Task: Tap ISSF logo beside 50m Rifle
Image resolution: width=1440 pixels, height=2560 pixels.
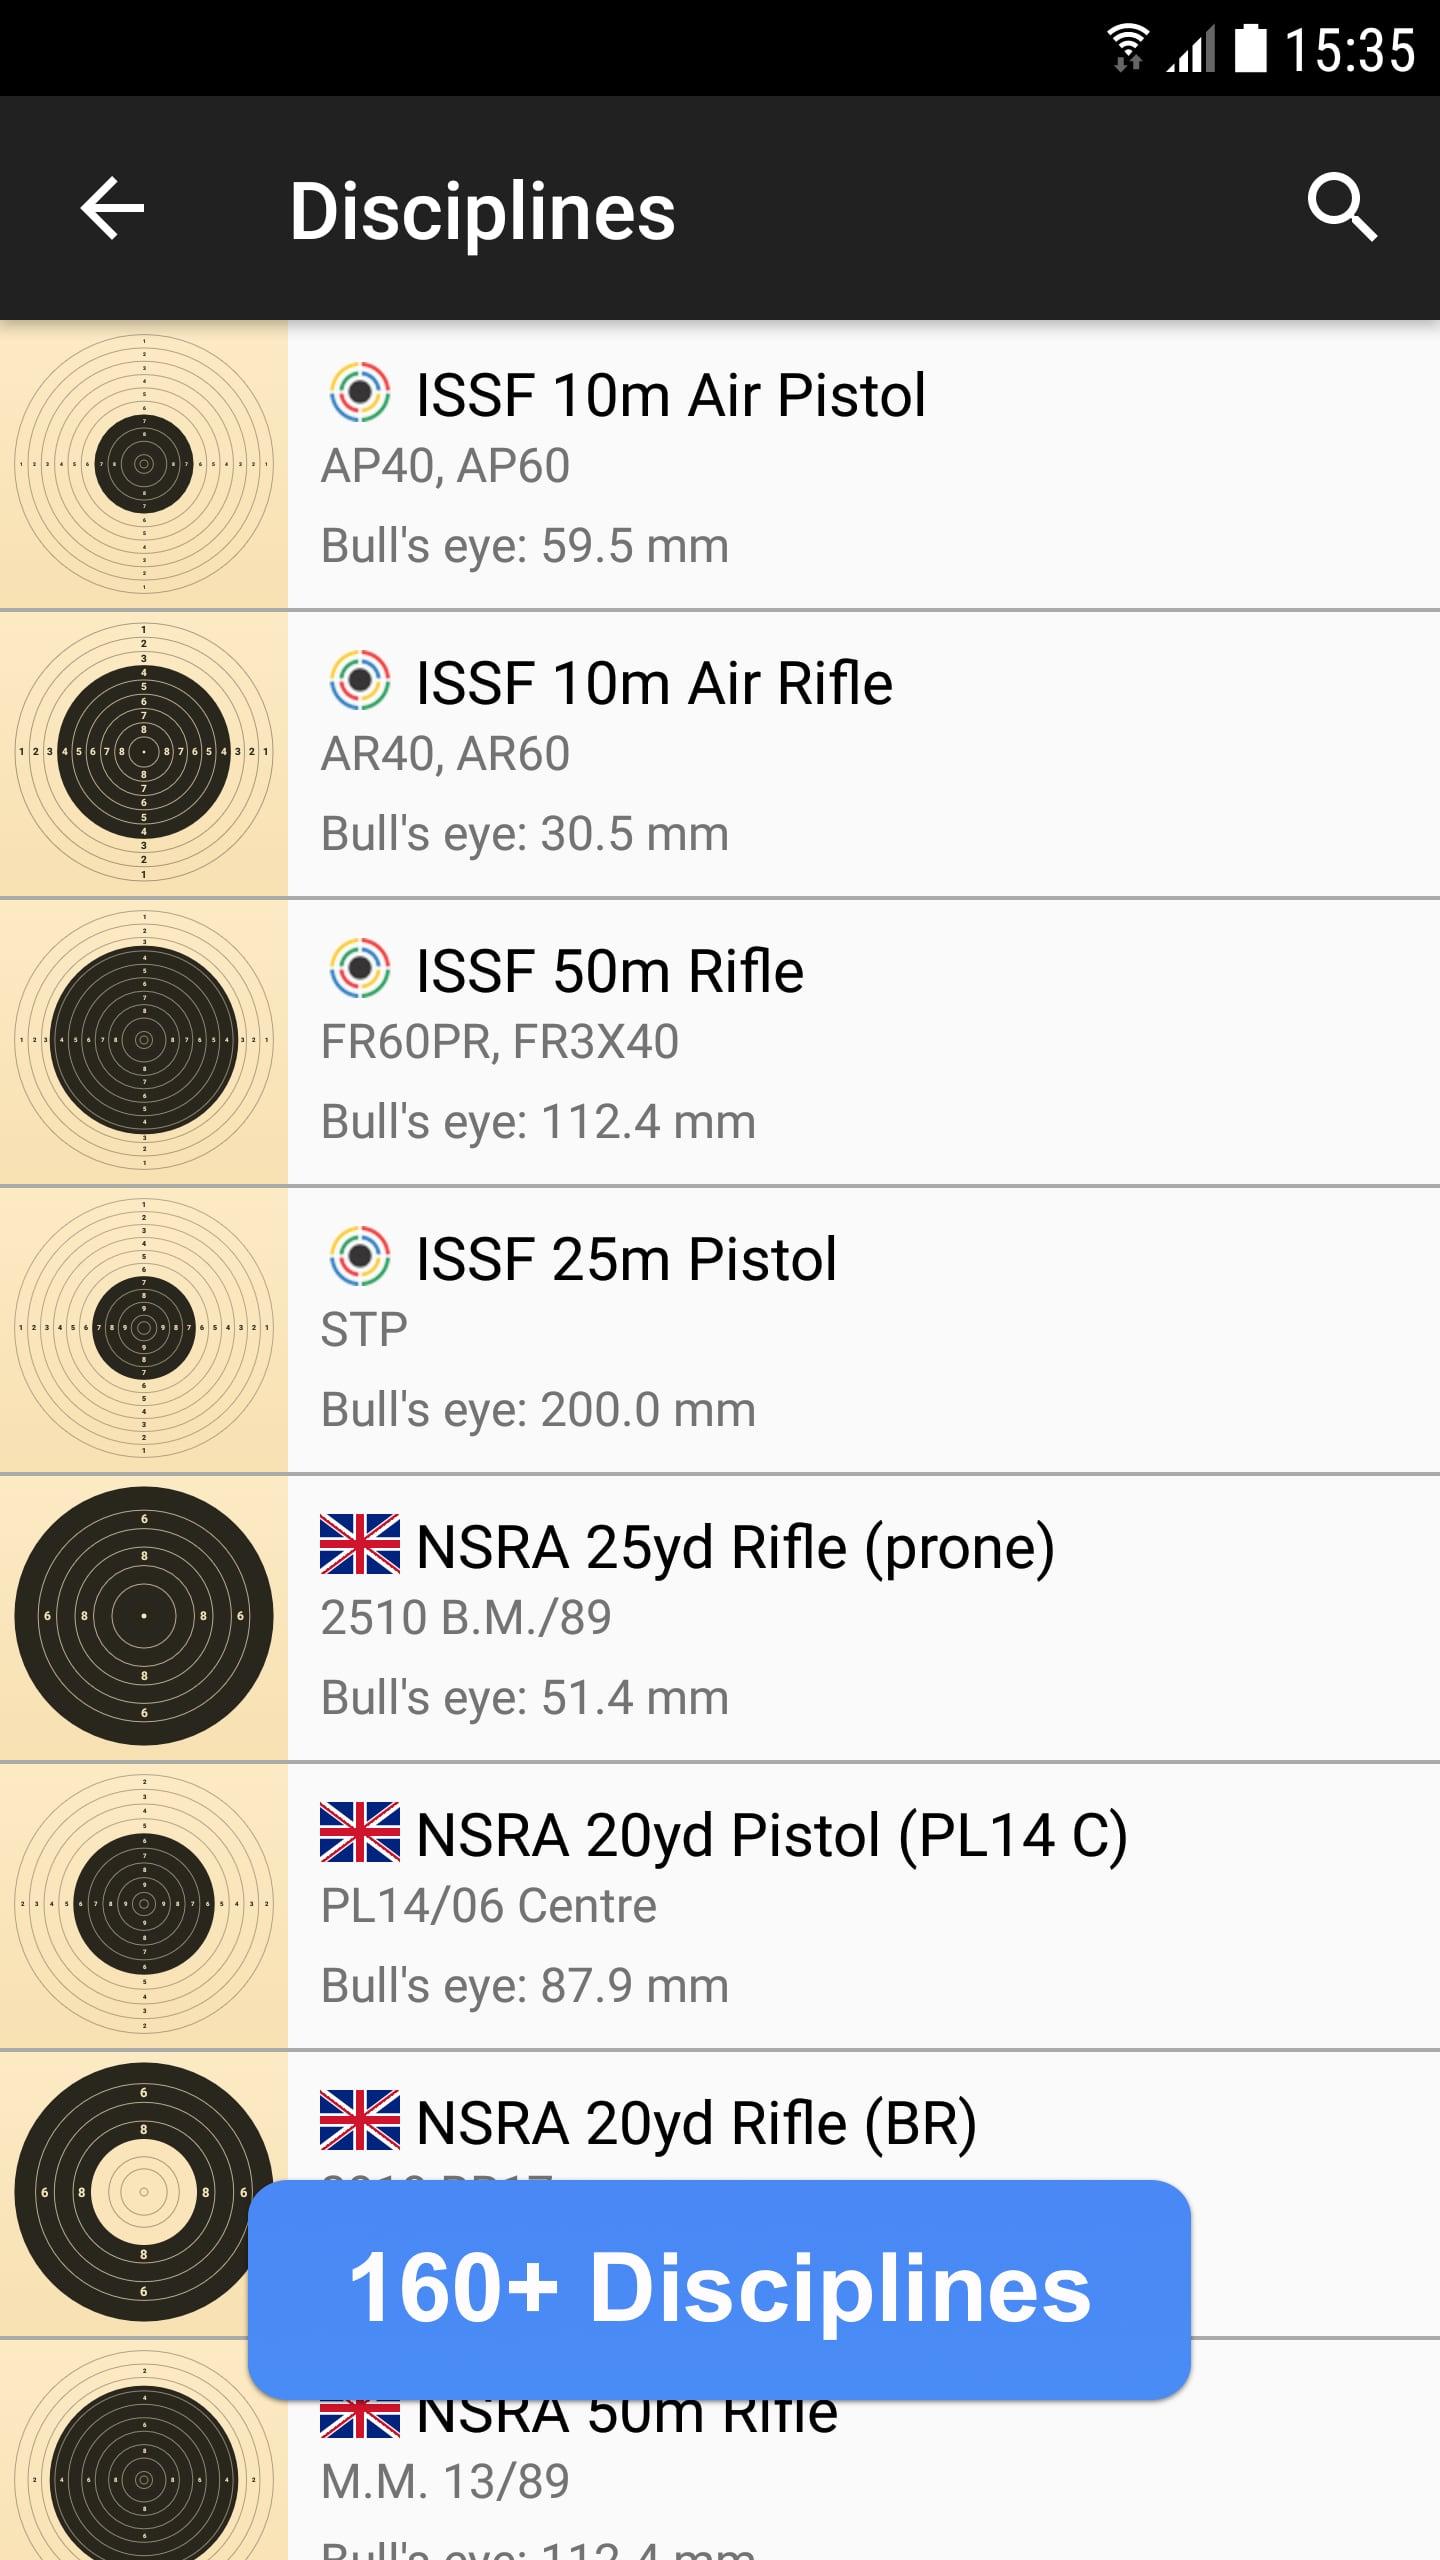Action: click(360, 969)
